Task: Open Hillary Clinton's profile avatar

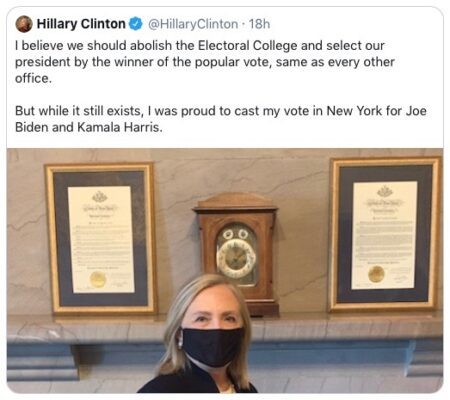Action: (24, 24)
